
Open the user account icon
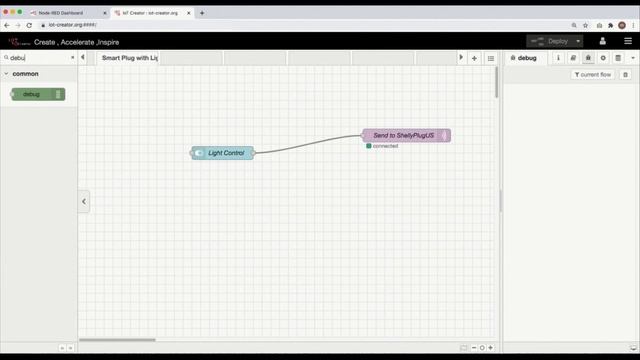pos(602,41)
